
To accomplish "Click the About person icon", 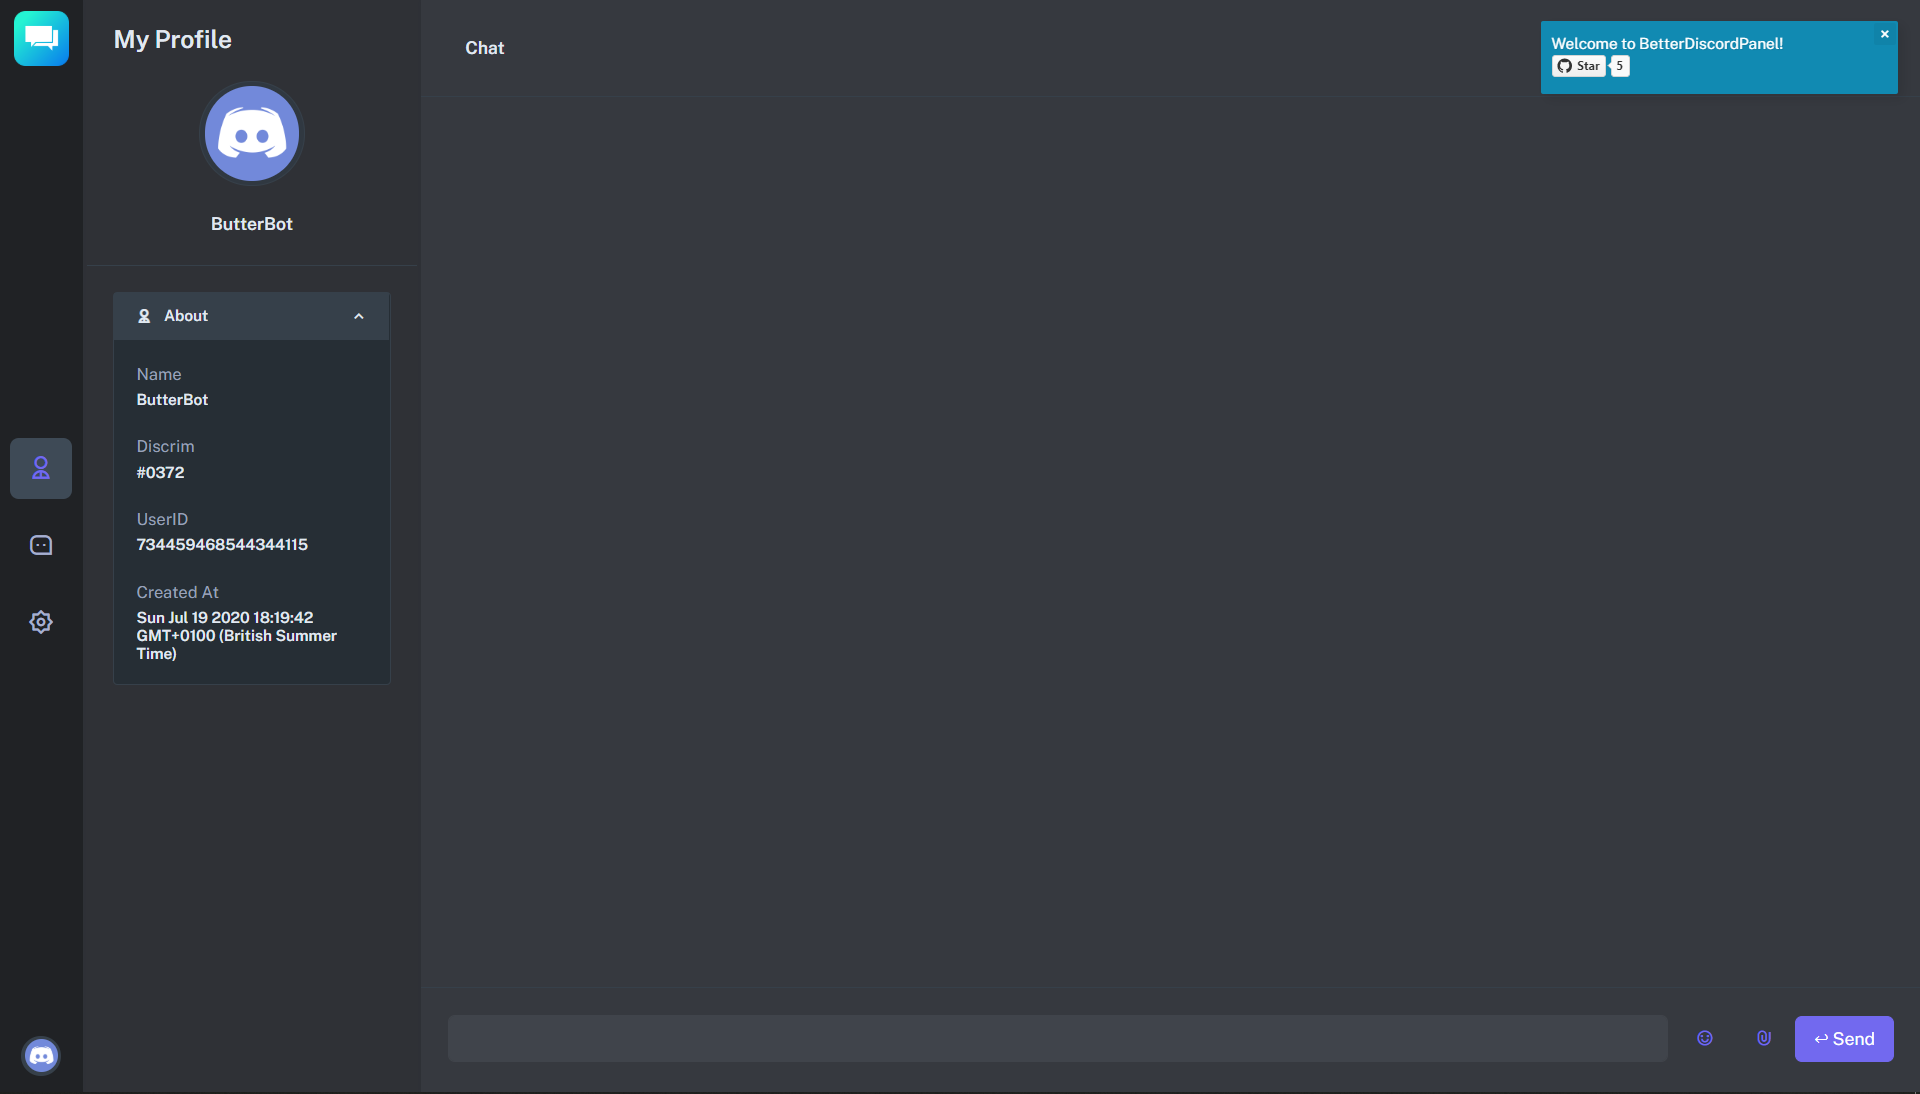I will [x=144, y=316].
